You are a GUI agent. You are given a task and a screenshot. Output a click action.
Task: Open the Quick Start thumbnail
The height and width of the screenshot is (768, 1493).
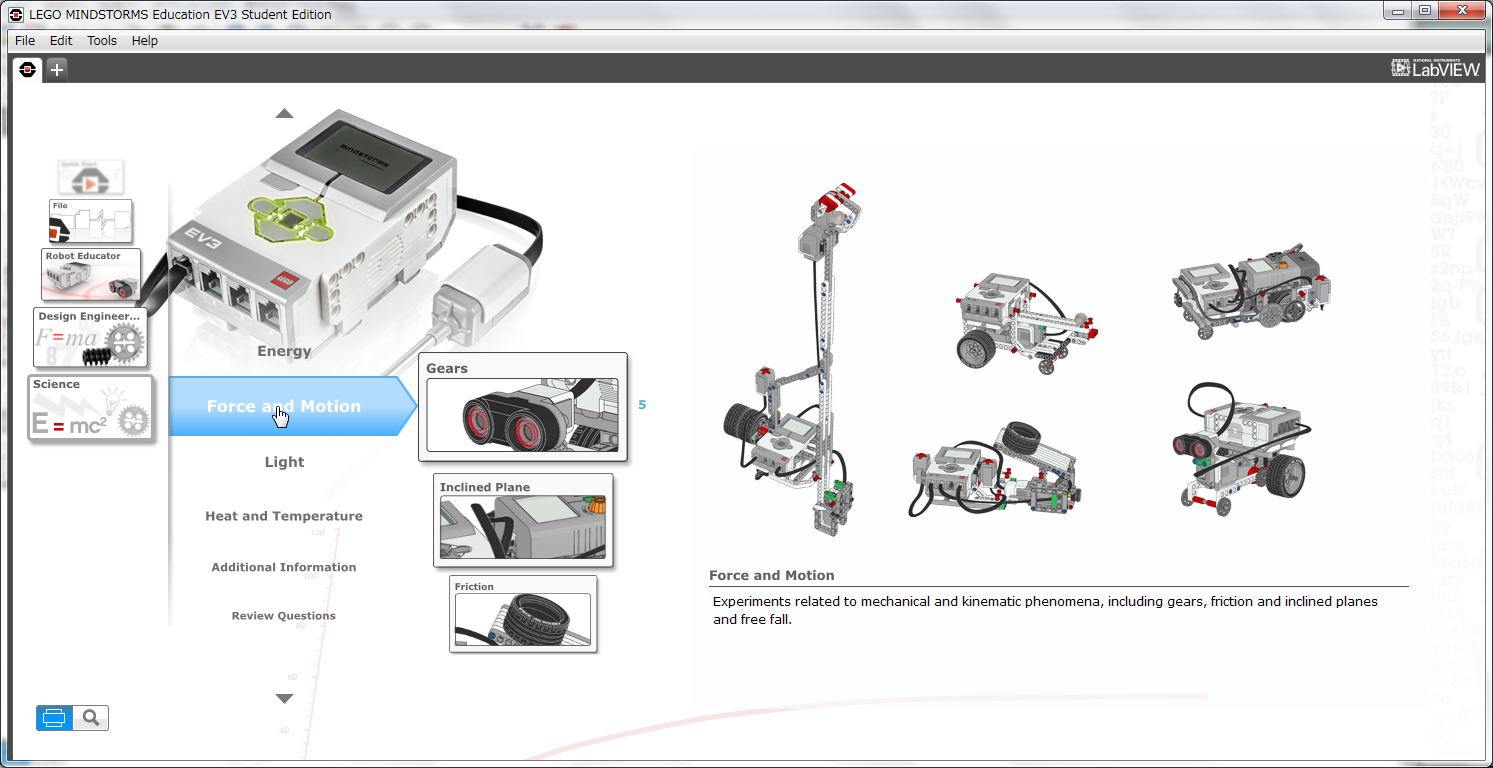pyautogui.click(x=91, y=177)
